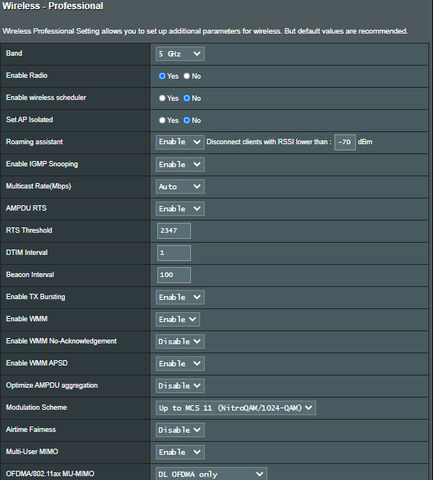Click the Airtime Fairness row label
Viewport: 433px width, 480px height.
31,429
